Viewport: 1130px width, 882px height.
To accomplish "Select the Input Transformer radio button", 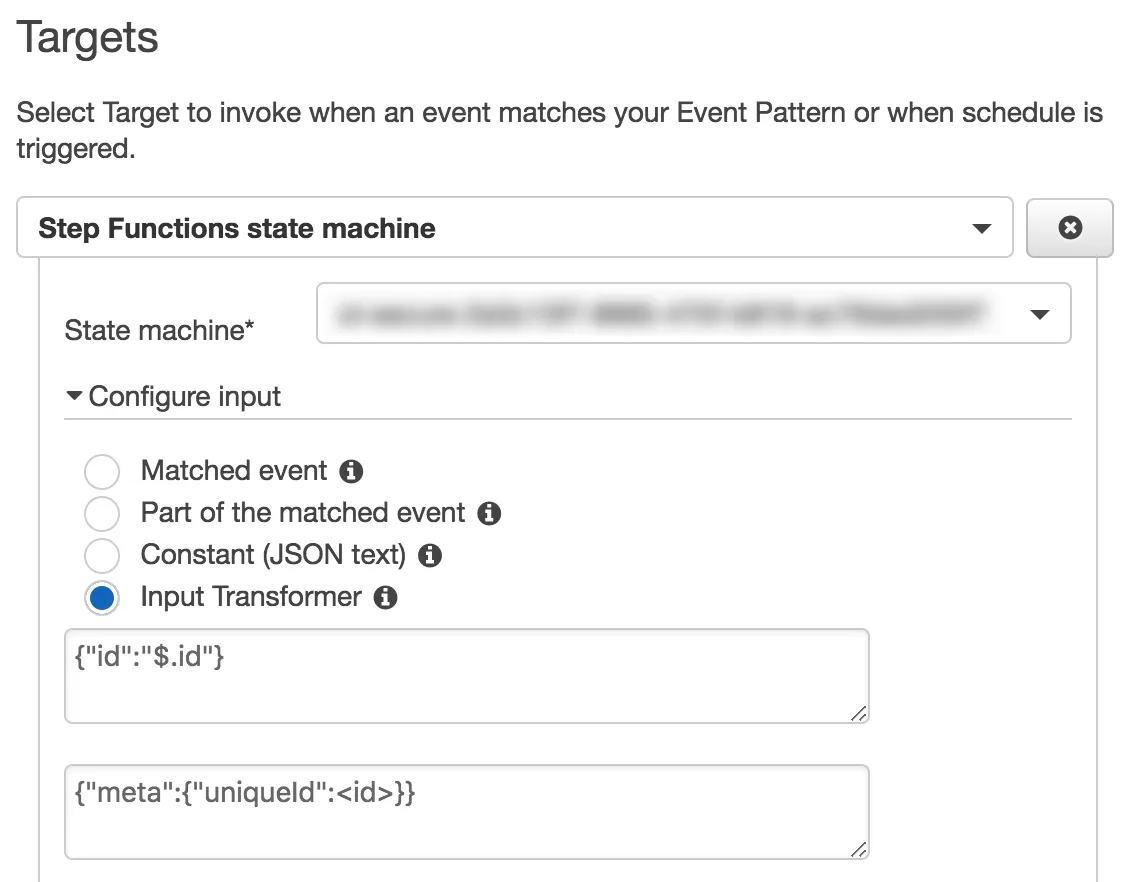I will click(102, 598).
